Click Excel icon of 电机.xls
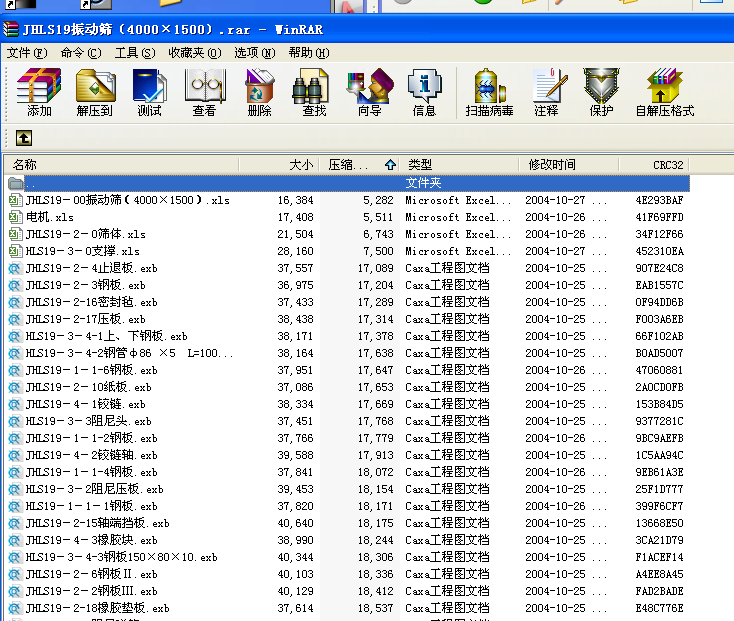This screenshot has height=621, width=734. [x=15, y=217]
